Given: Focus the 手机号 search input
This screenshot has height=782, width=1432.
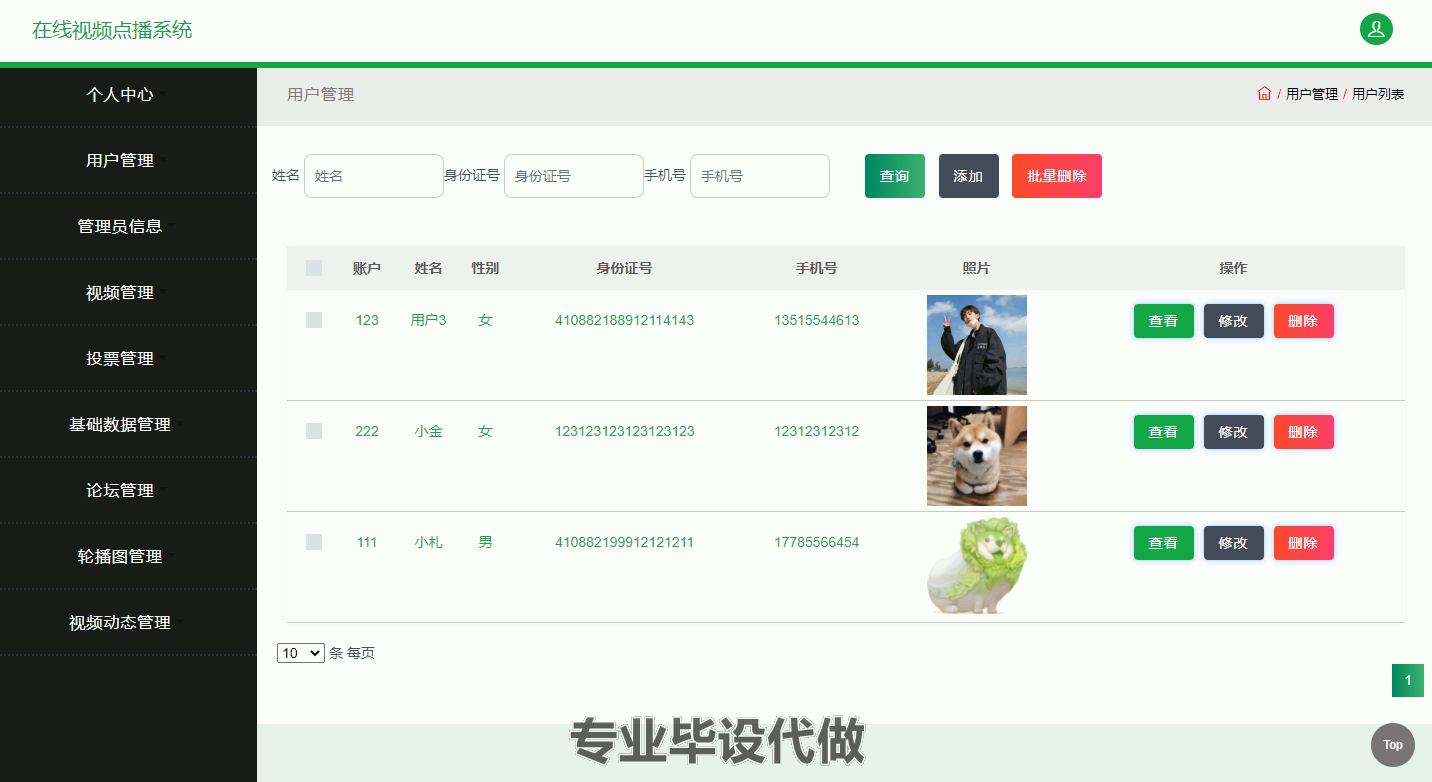Looking at the screenshot, I should (760, 176).
